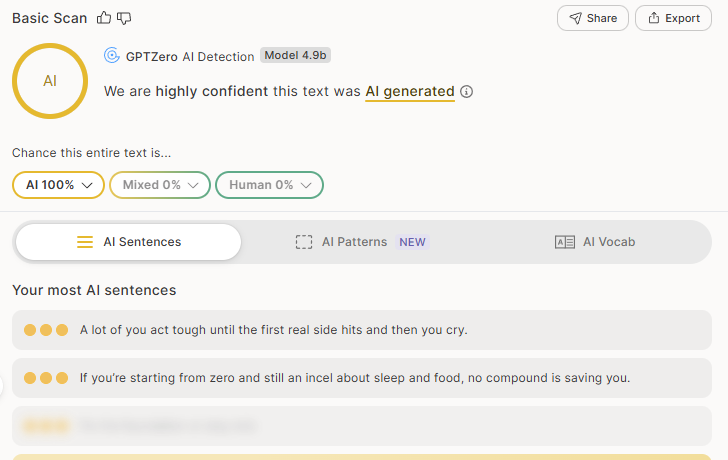Image resolution: width=728 pixels, height=460 pixels.
Task: Click the thumbs down feedback icon
Action: 124,19
